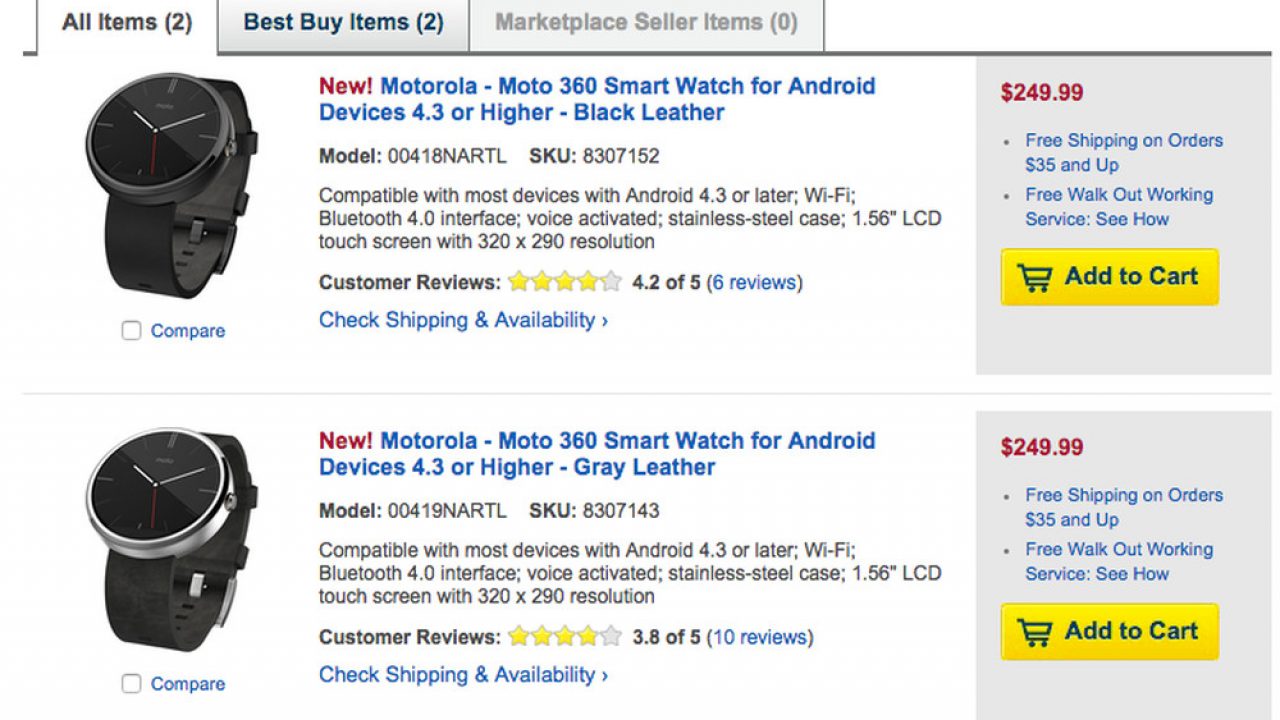Open the 6 reviews link

tap(755, 282)
